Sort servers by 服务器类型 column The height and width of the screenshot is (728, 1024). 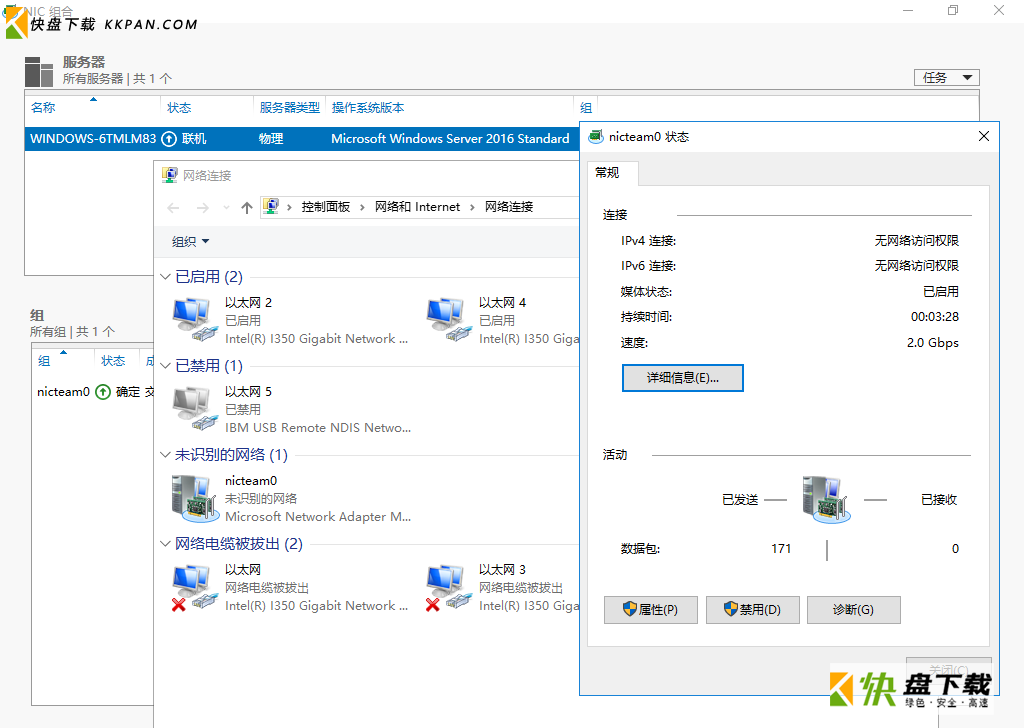tap(289, 108)
